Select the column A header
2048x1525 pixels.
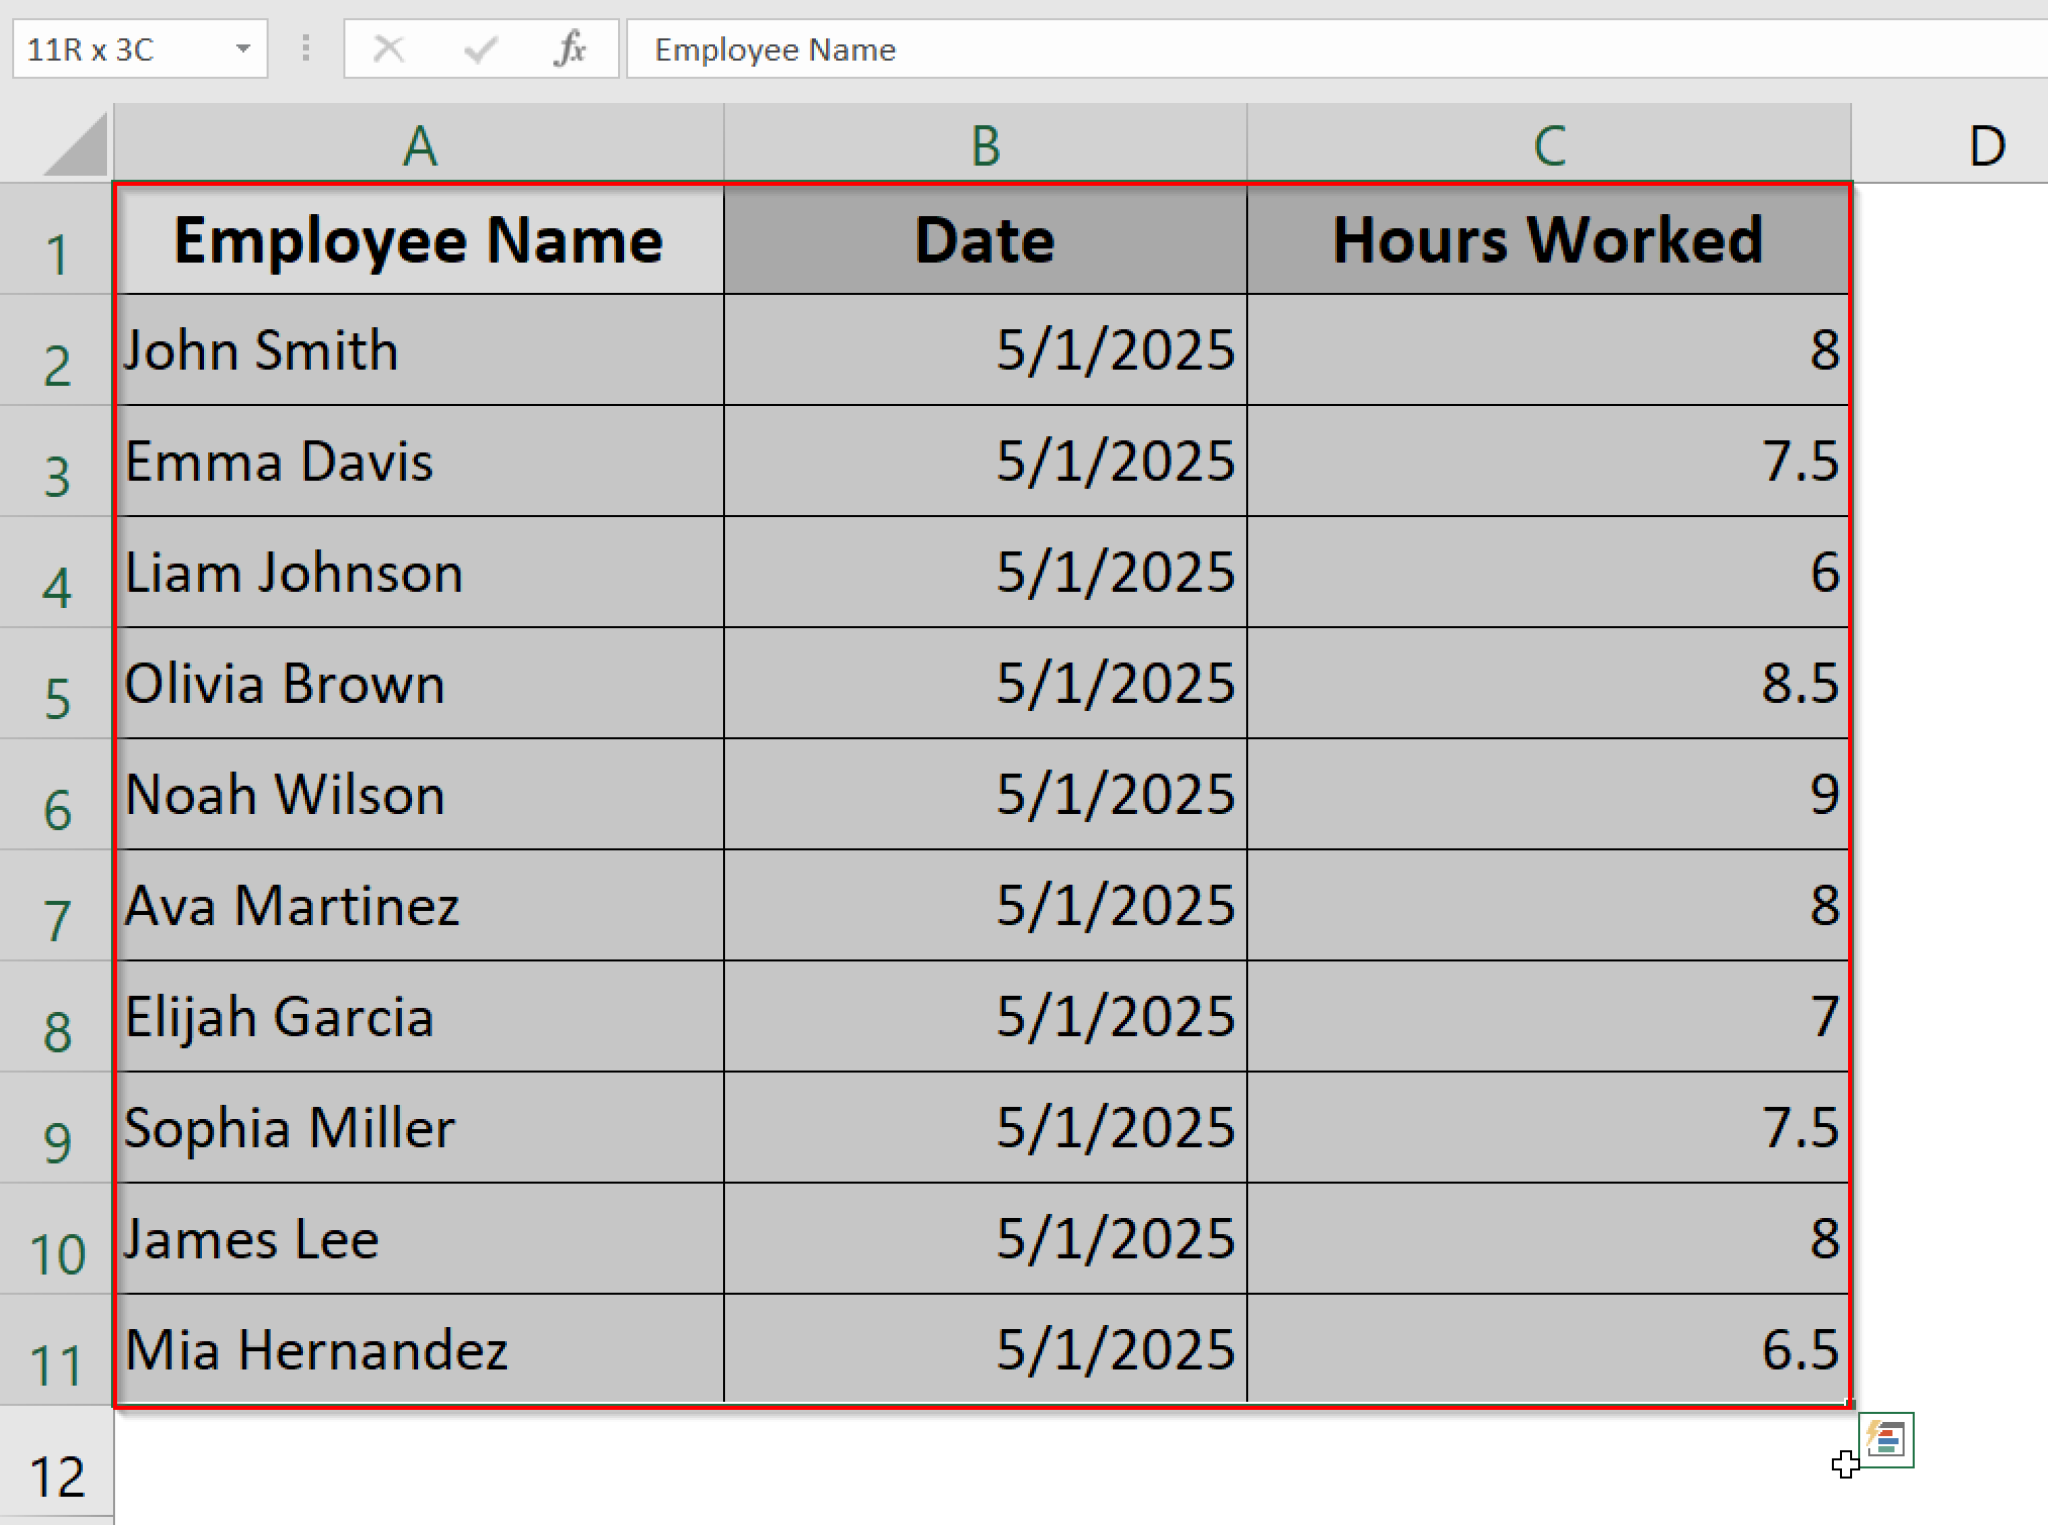[419, 145]
